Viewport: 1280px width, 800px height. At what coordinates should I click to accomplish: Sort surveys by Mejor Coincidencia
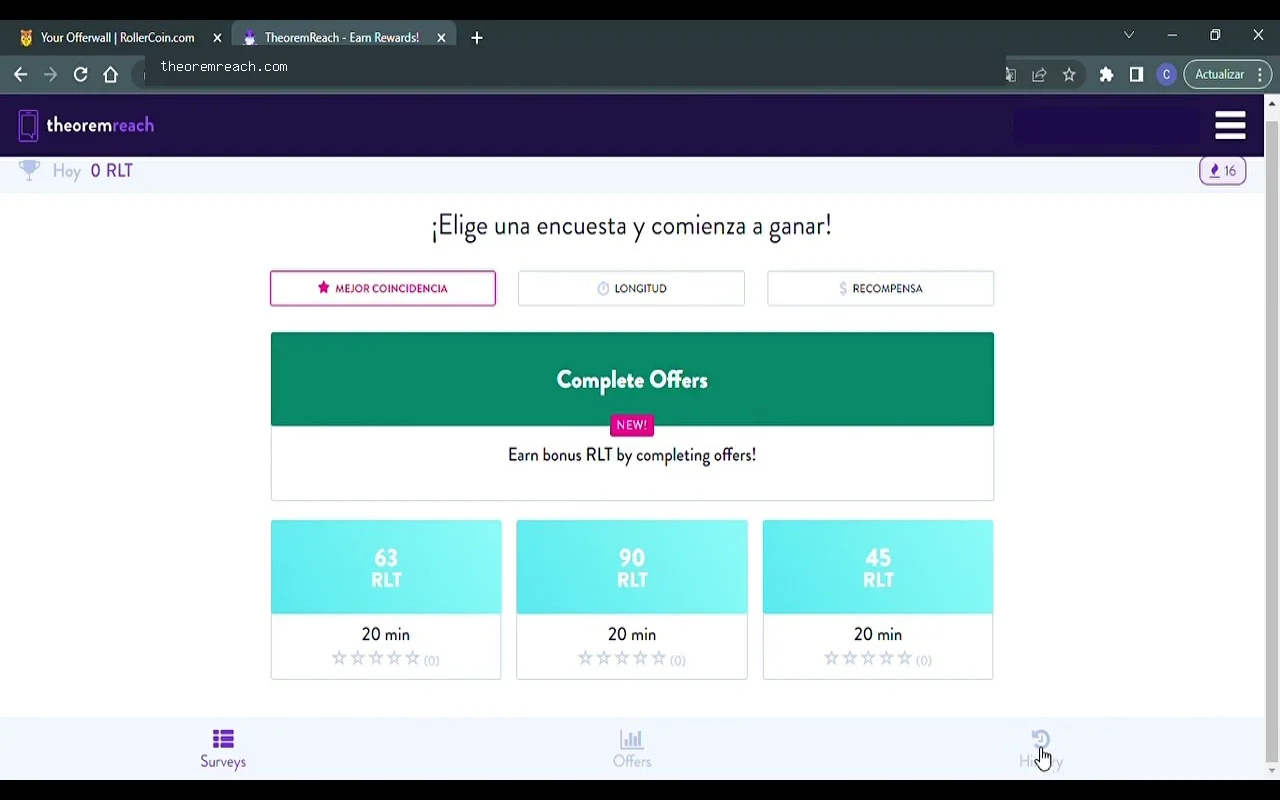click(383, 288)
